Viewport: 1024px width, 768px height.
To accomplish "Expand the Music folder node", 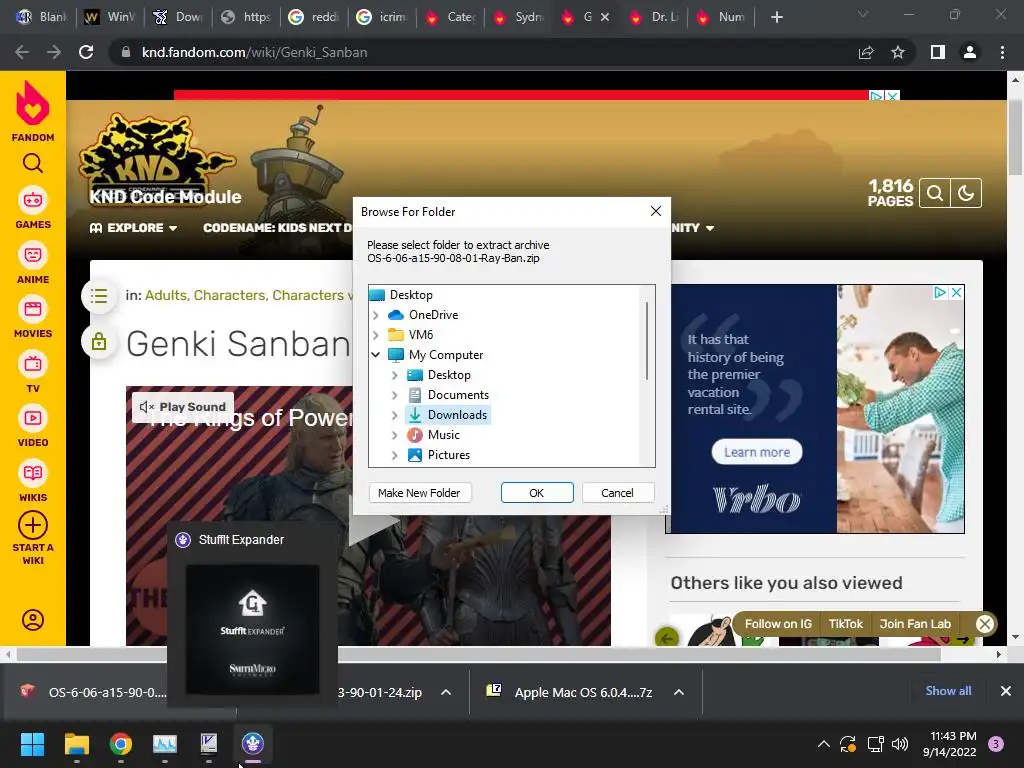I will (x=394, y=435).
